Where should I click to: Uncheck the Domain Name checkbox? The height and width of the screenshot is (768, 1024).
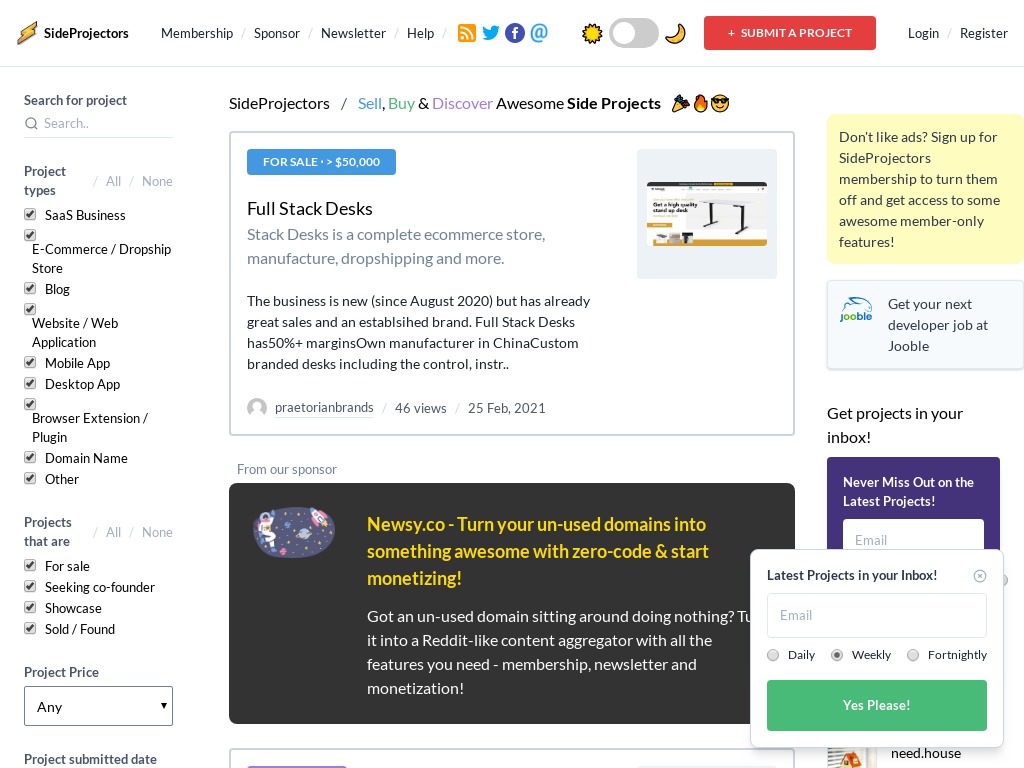(x=30, y=457)
